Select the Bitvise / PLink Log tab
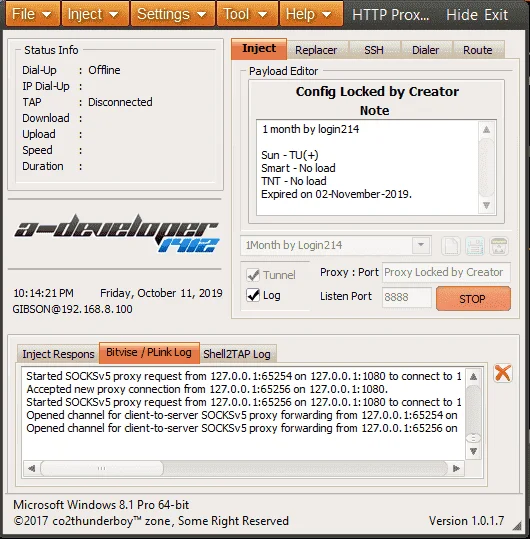The height and width of the screenshot is (539, 530). click(x=149, y=353)
